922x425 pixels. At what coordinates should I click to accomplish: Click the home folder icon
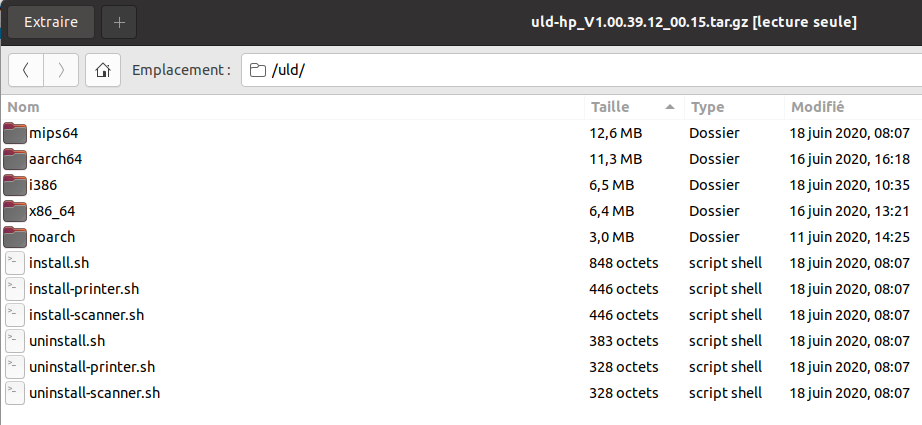[x=102, y=70]
